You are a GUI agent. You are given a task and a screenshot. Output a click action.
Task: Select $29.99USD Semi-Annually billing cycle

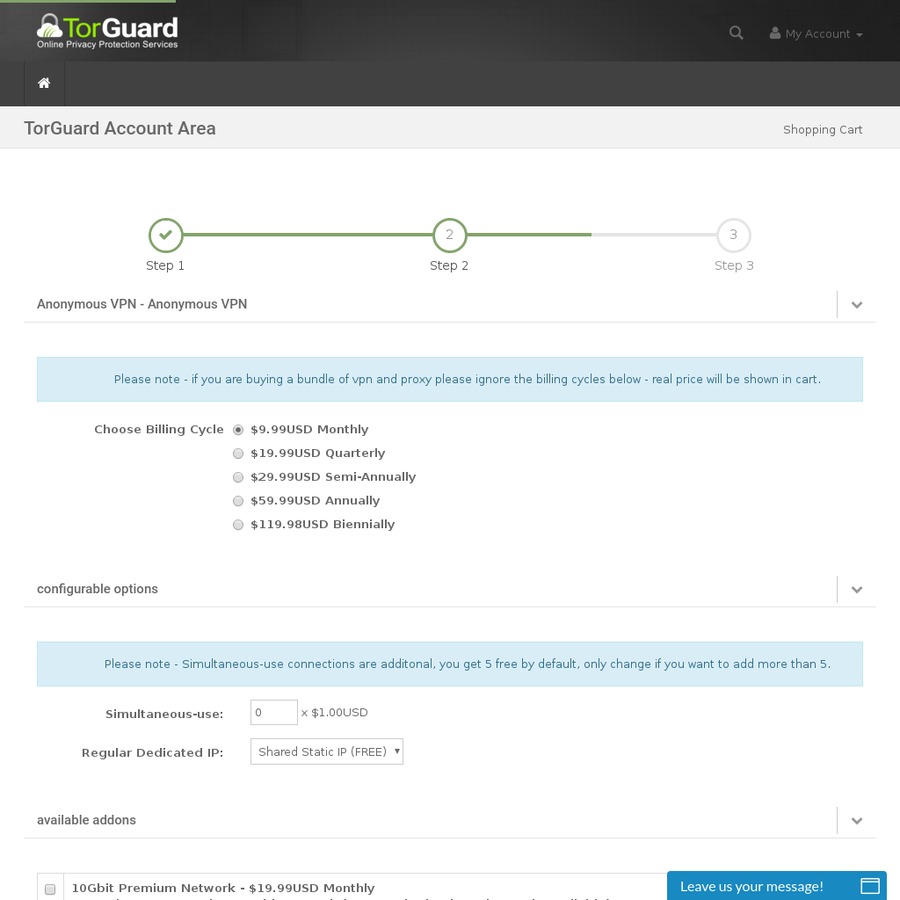point(238,477)
